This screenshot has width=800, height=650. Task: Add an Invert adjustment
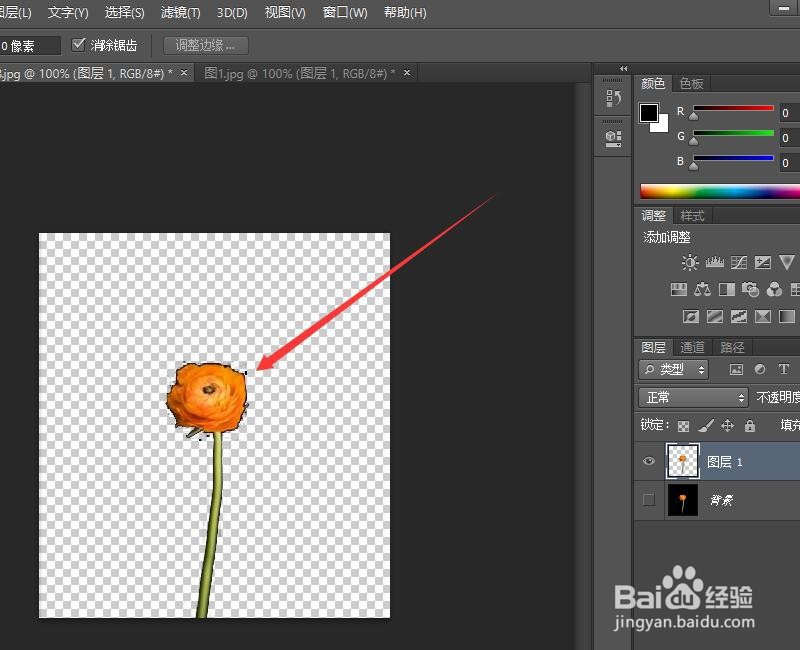tap(690, 317)
